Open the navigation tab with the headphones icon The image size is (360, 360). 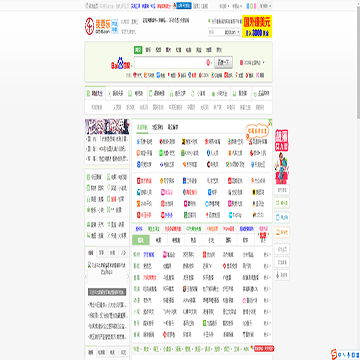(178, 93)
